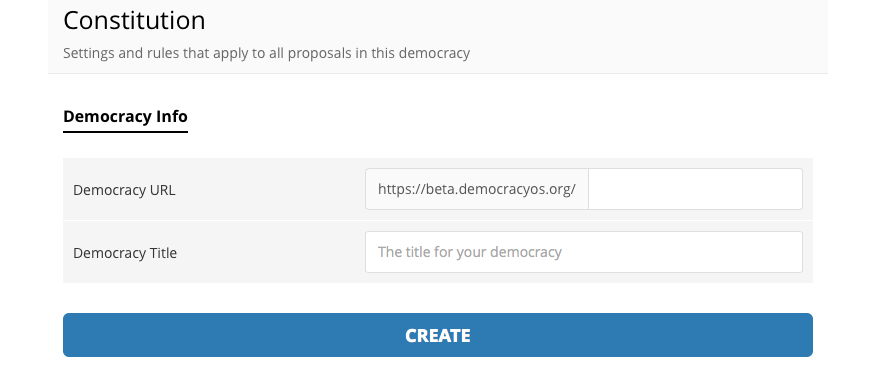Image resolution: width=881 pixels, height=365 pixels.
Task: Click the Democracy Title label
Action: (125, 253)
